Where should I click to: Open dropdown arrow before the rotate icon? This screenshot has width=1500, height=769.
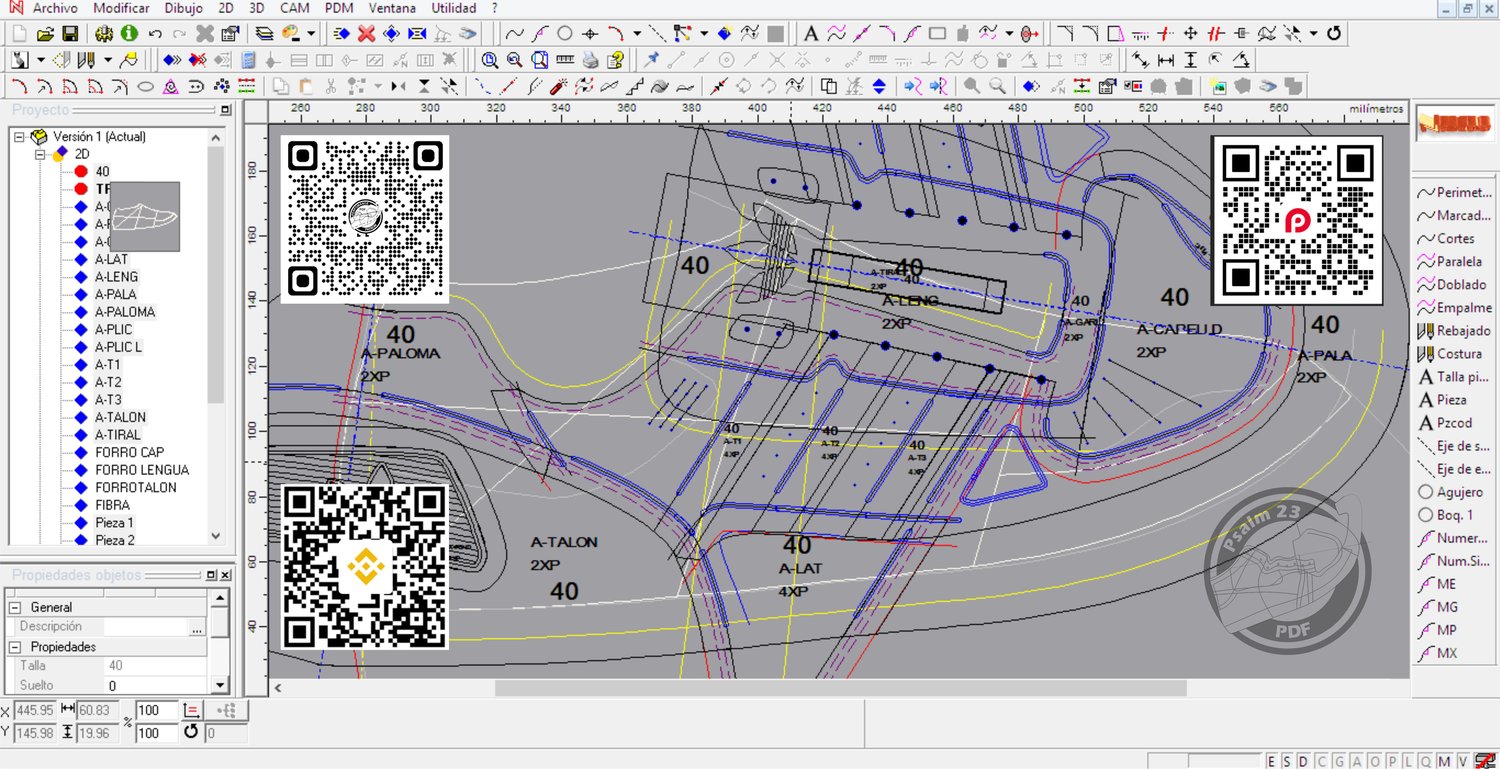pos(1314,34)
